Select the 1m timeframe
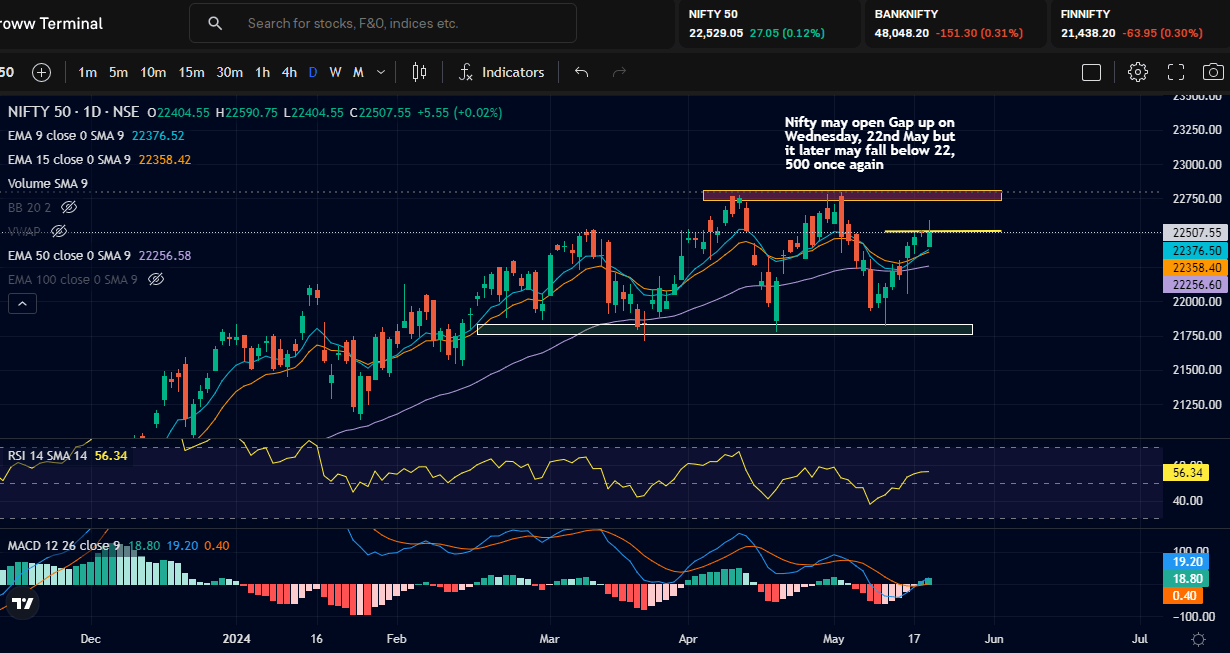This screenshot has width=1230, height=653. pos(88,72)
